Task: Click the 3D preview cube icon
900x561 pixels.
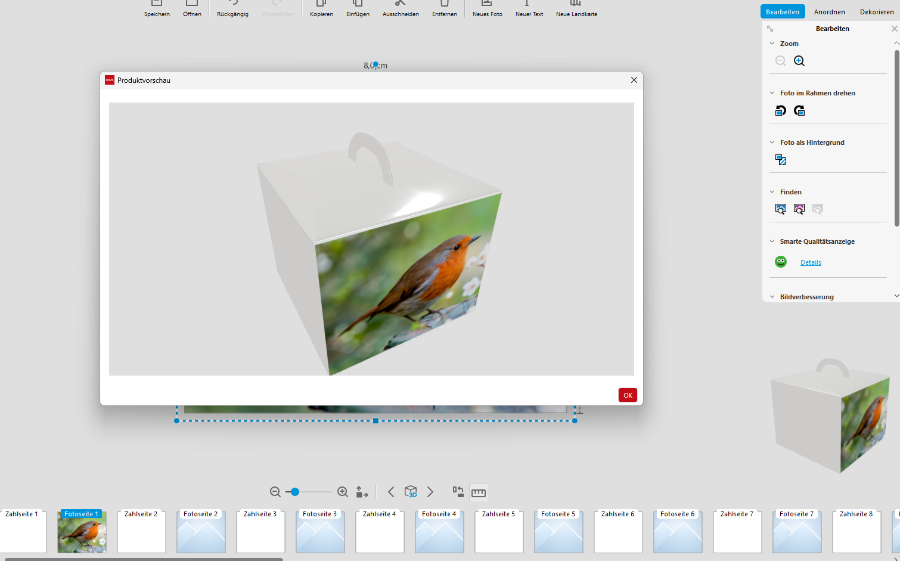Action: coord(410,492)
